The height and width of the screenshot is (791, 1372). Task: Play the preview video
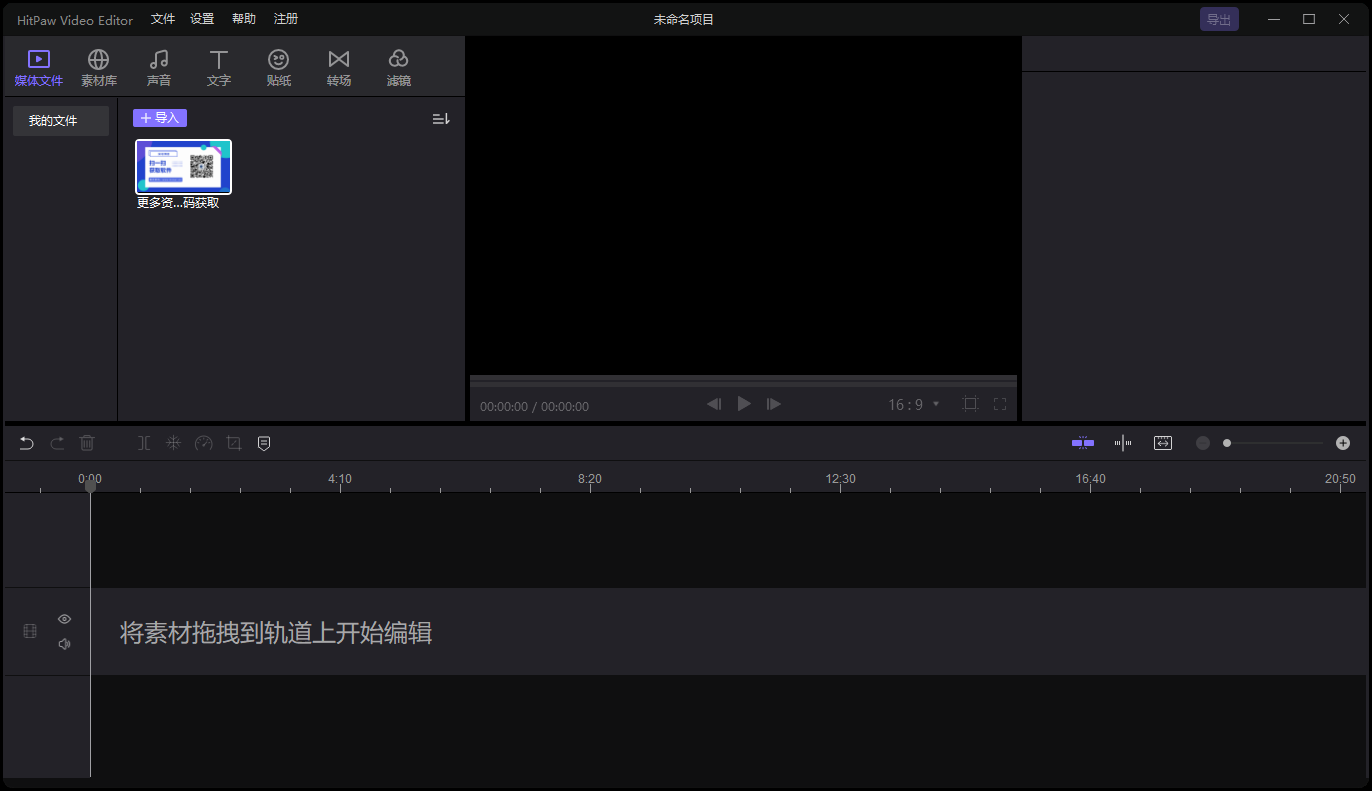744,404
